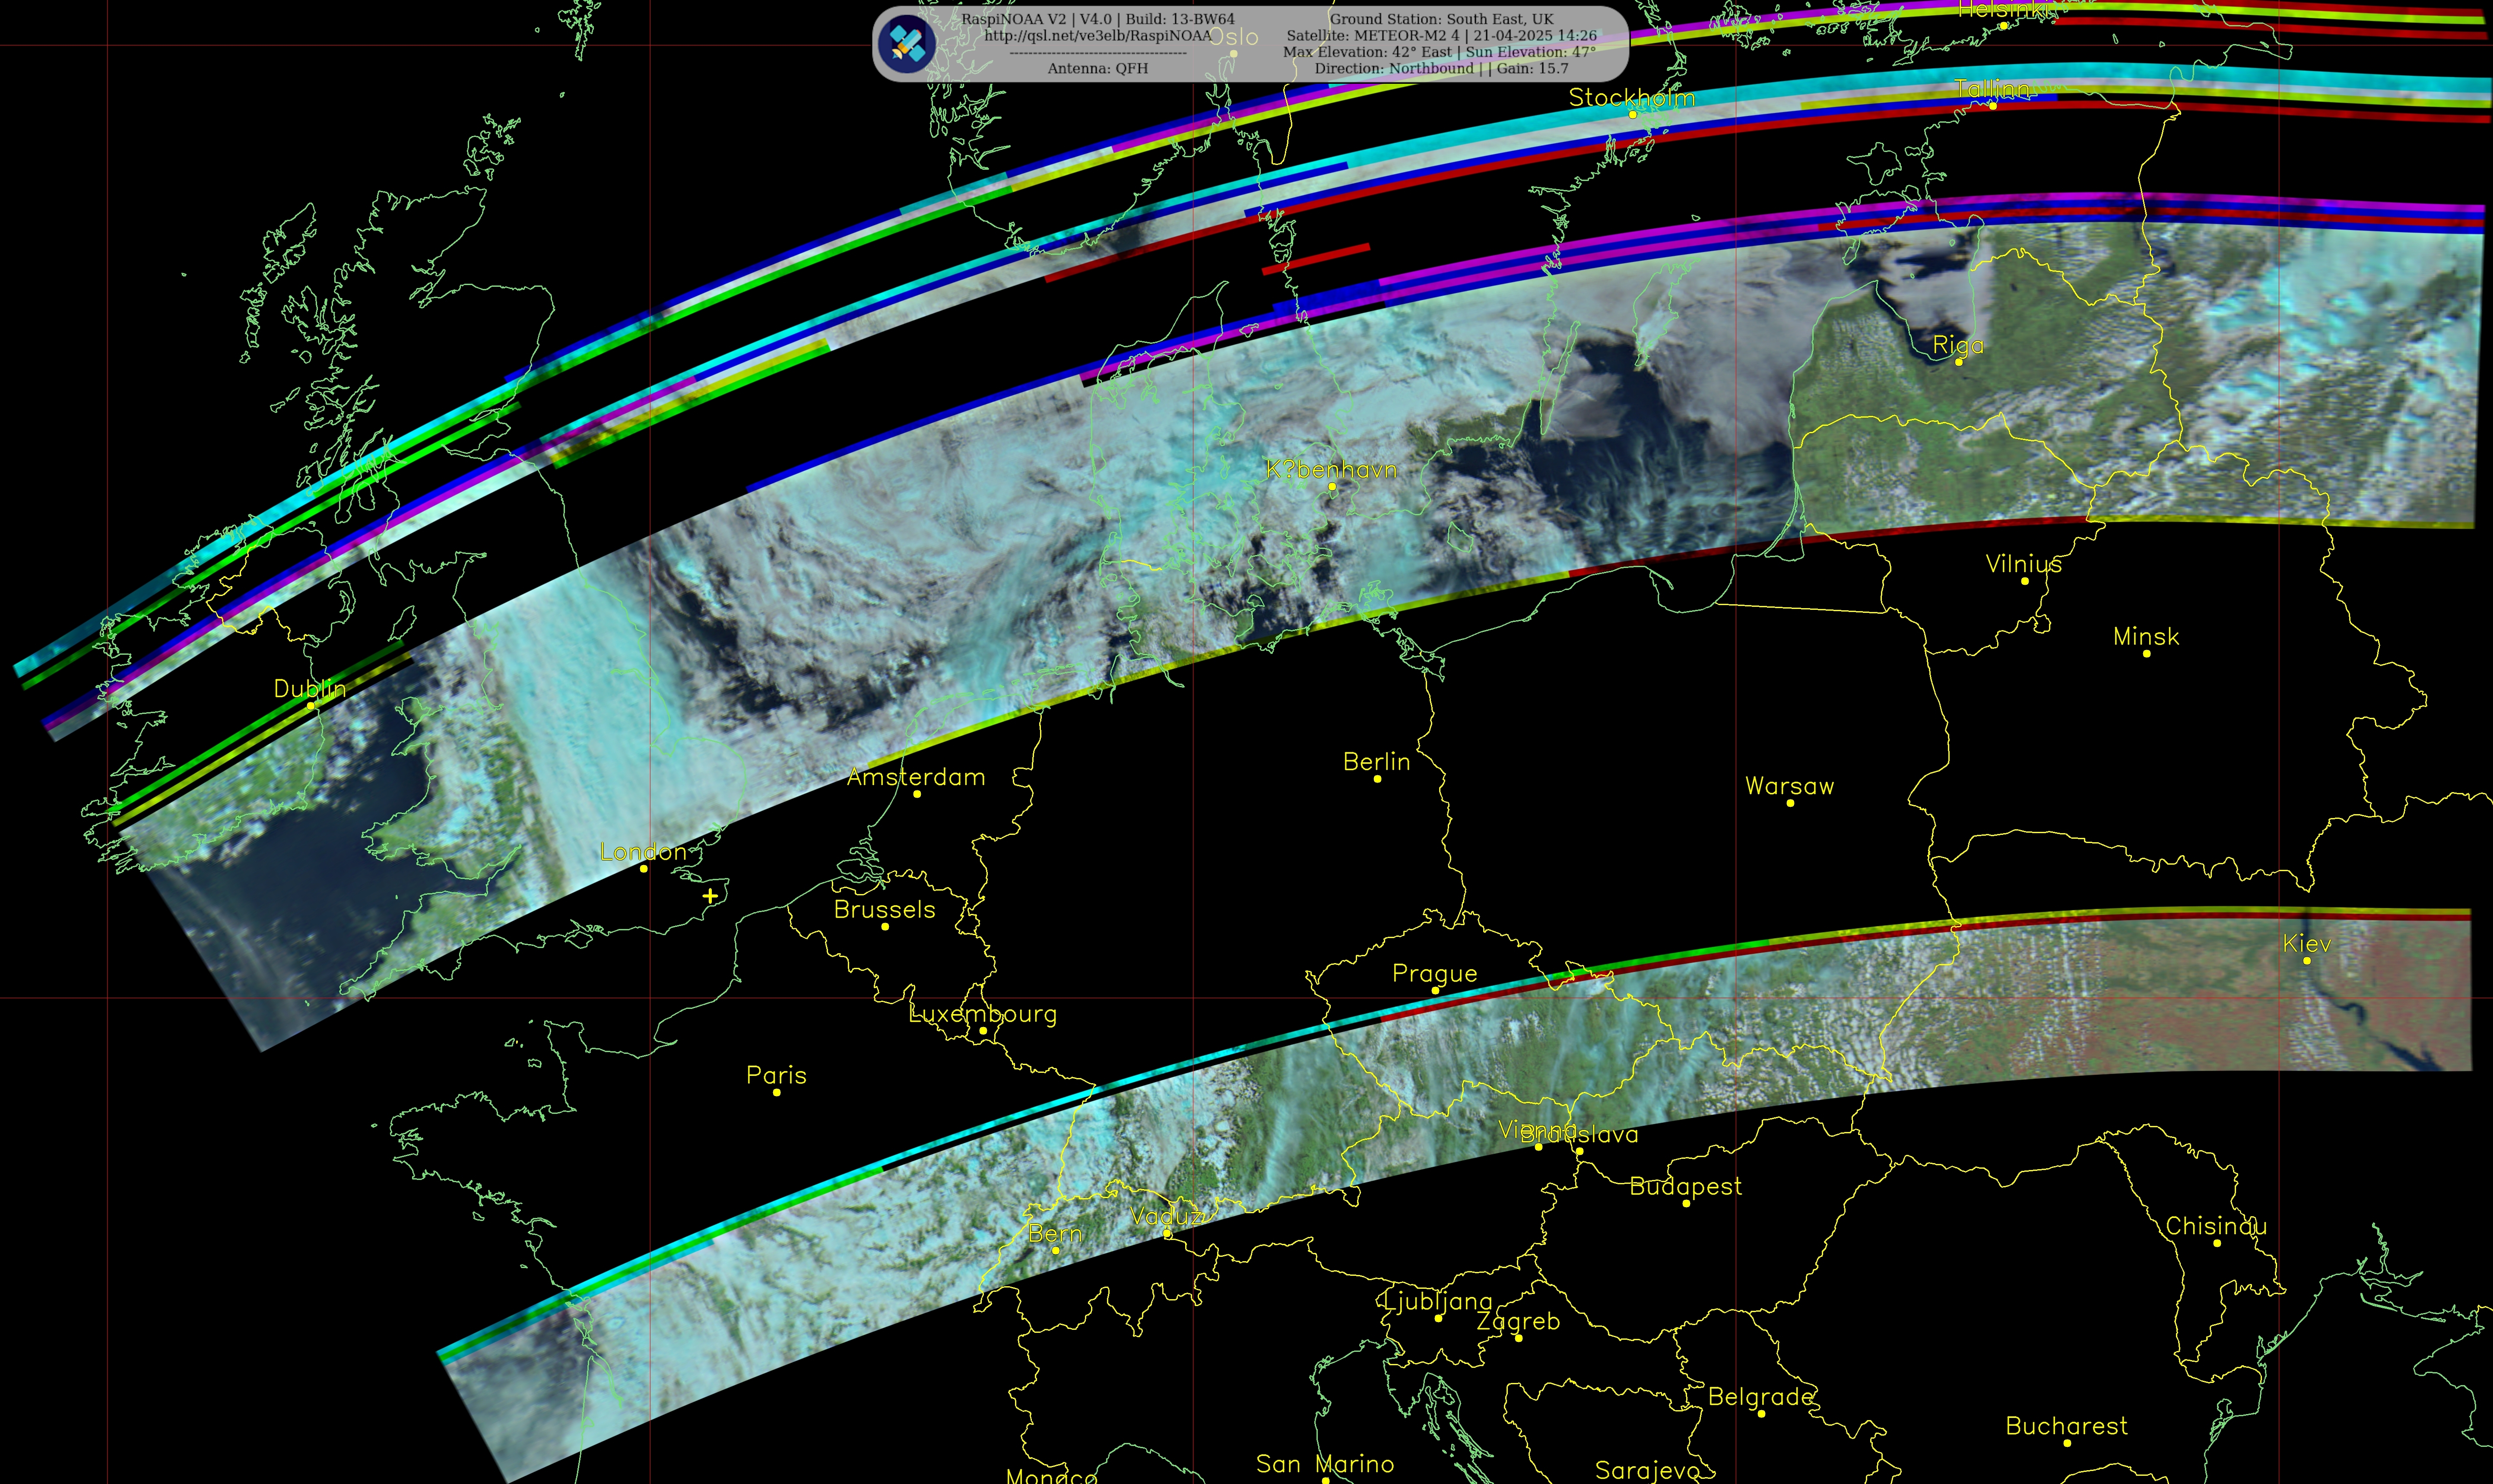Viewport: 2493px width, 1484px height.
Task: Click the Kiev city label
Action: [x=2307, y=944]
